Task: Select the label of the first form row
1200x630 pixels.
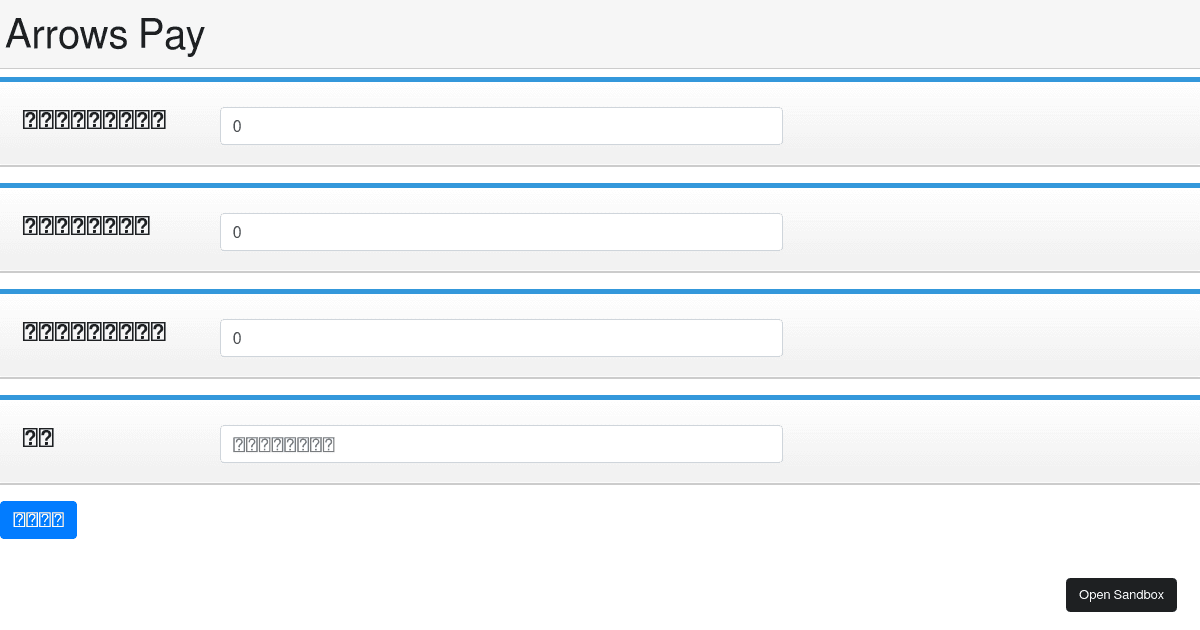Action: tap(93, 119)
